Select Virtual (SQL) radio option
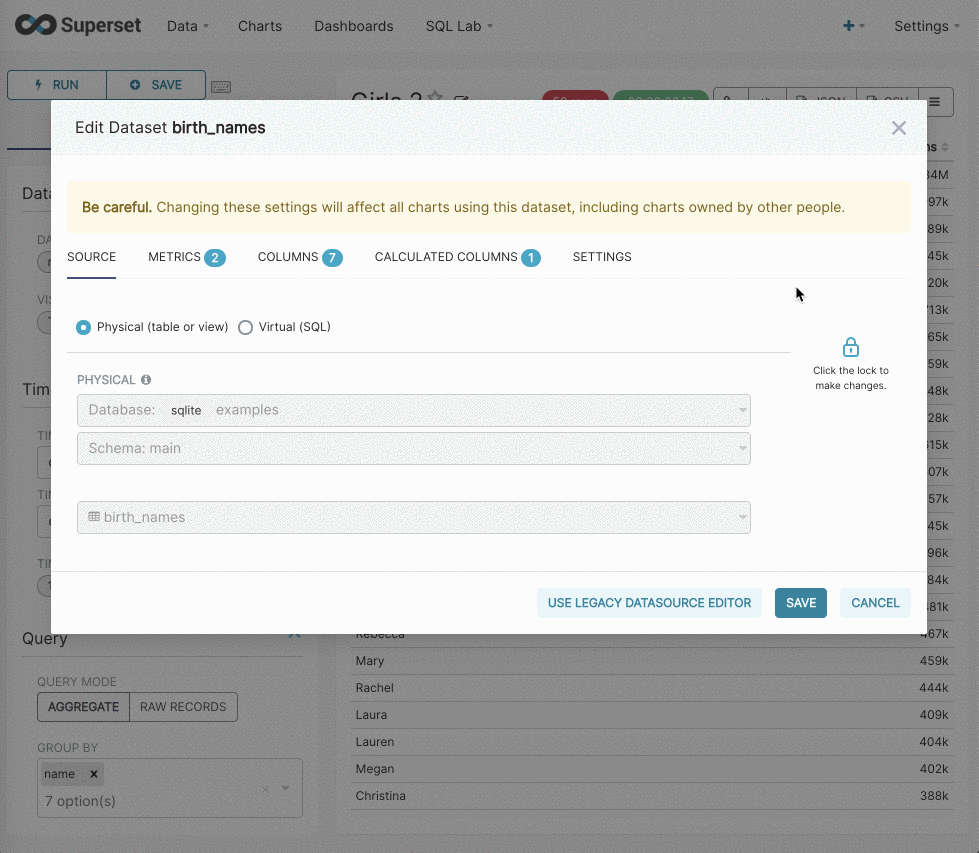The image size is (979, 853). pos(245,327)
